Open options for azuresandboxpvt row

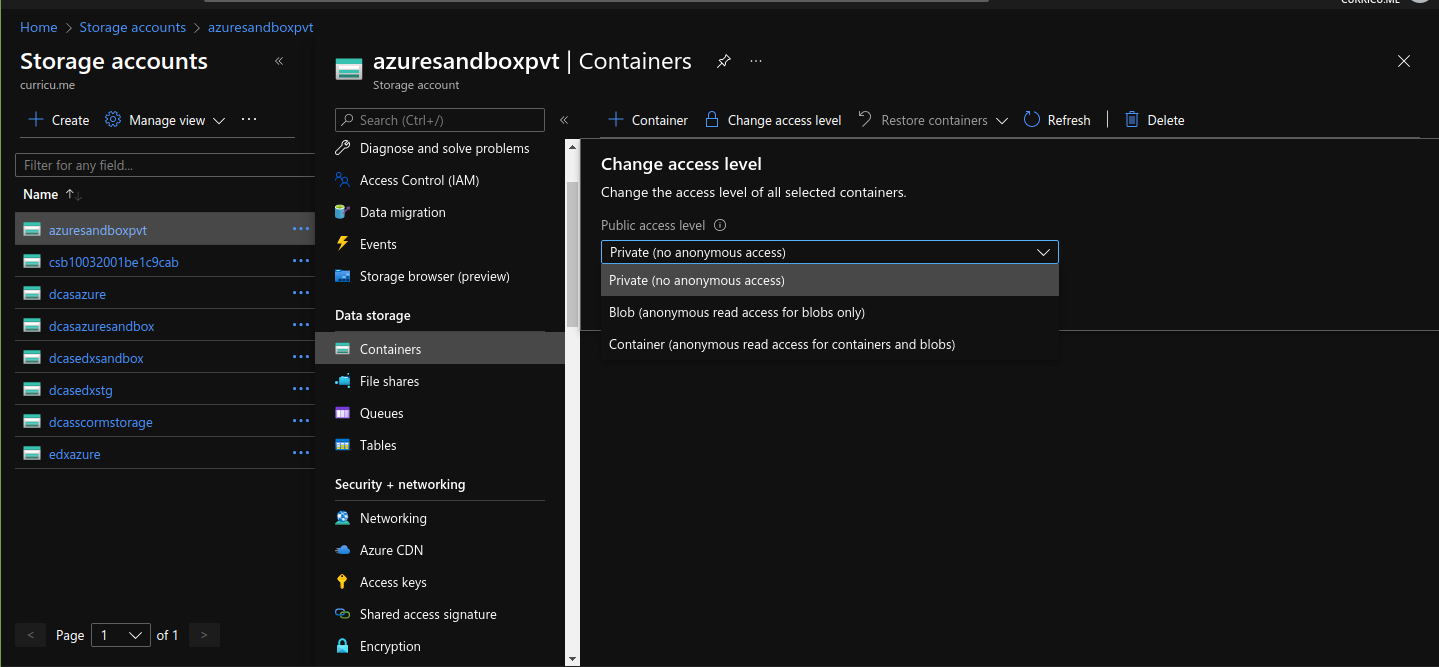click(301, 229)
